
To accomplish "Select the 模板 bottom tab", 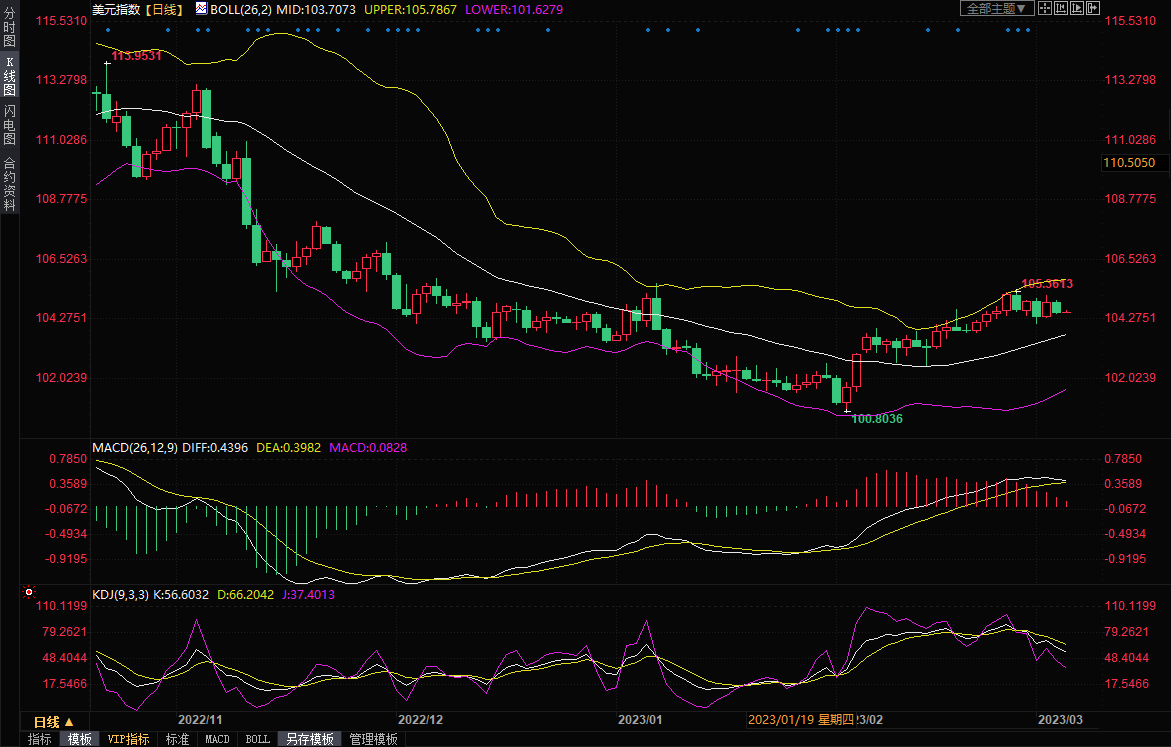I will (x=80, y=739).
